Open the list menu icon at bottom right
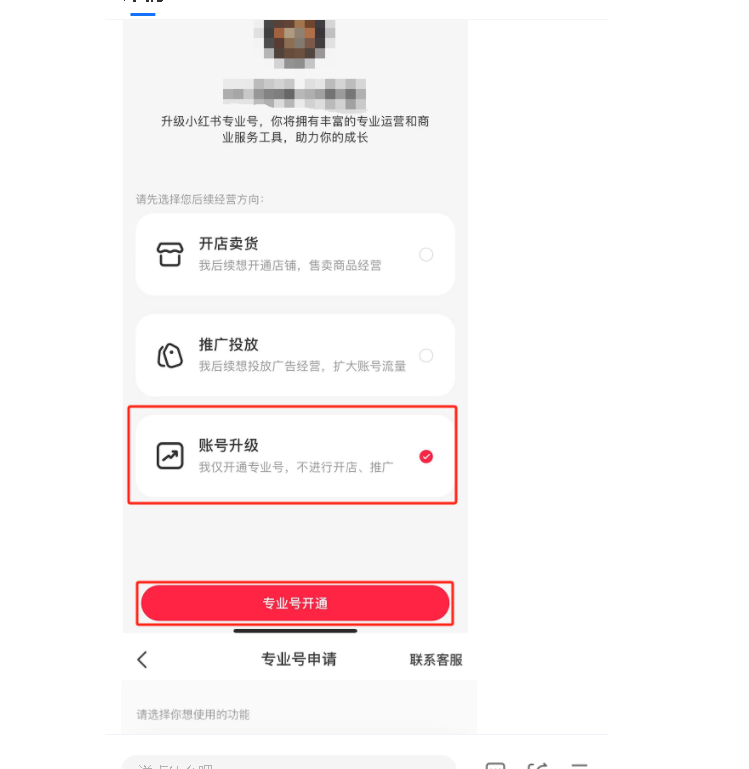The height and width of the screenshot is (769, 749). (579, 765)
